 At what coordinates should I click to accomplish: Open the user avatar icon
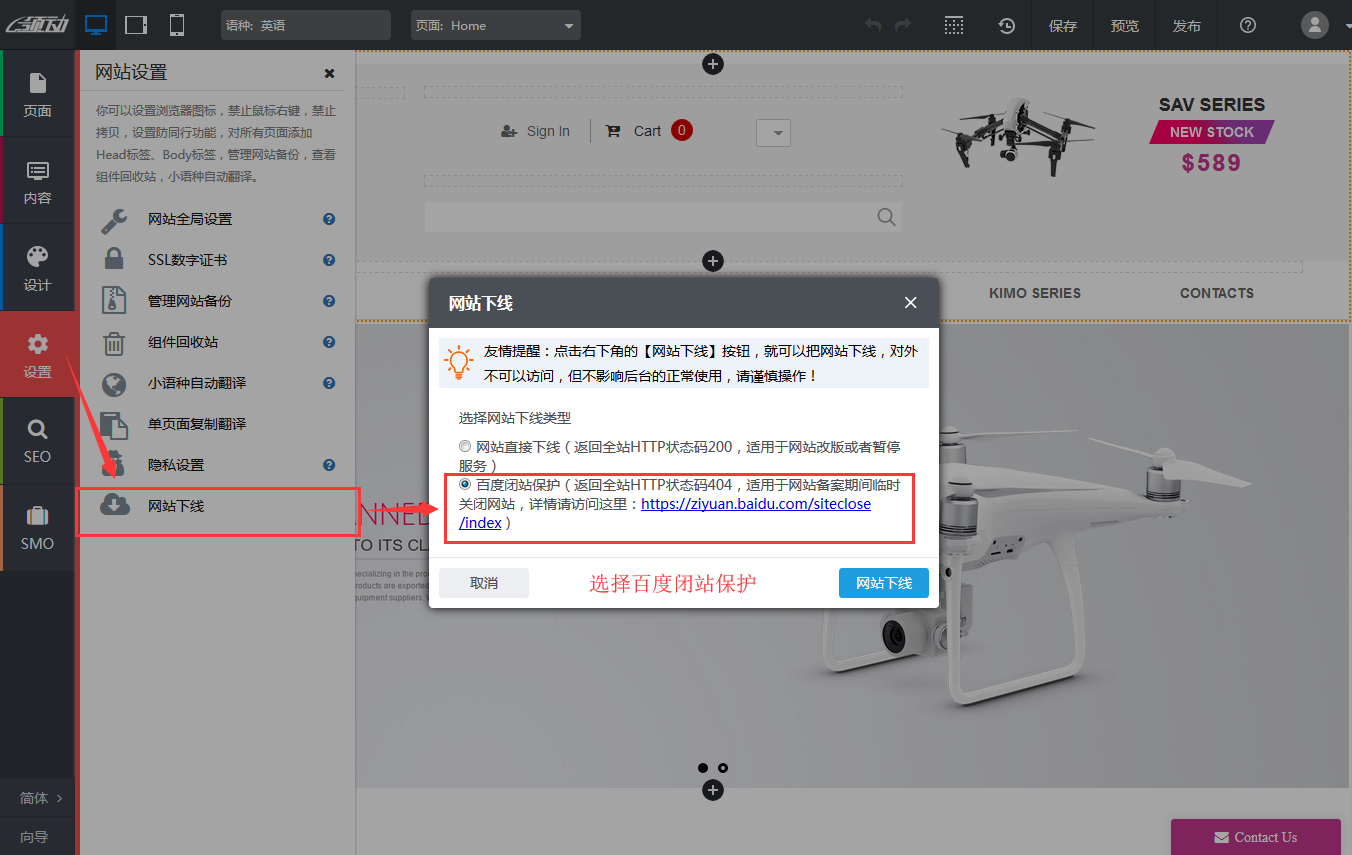click(1314, 24)
